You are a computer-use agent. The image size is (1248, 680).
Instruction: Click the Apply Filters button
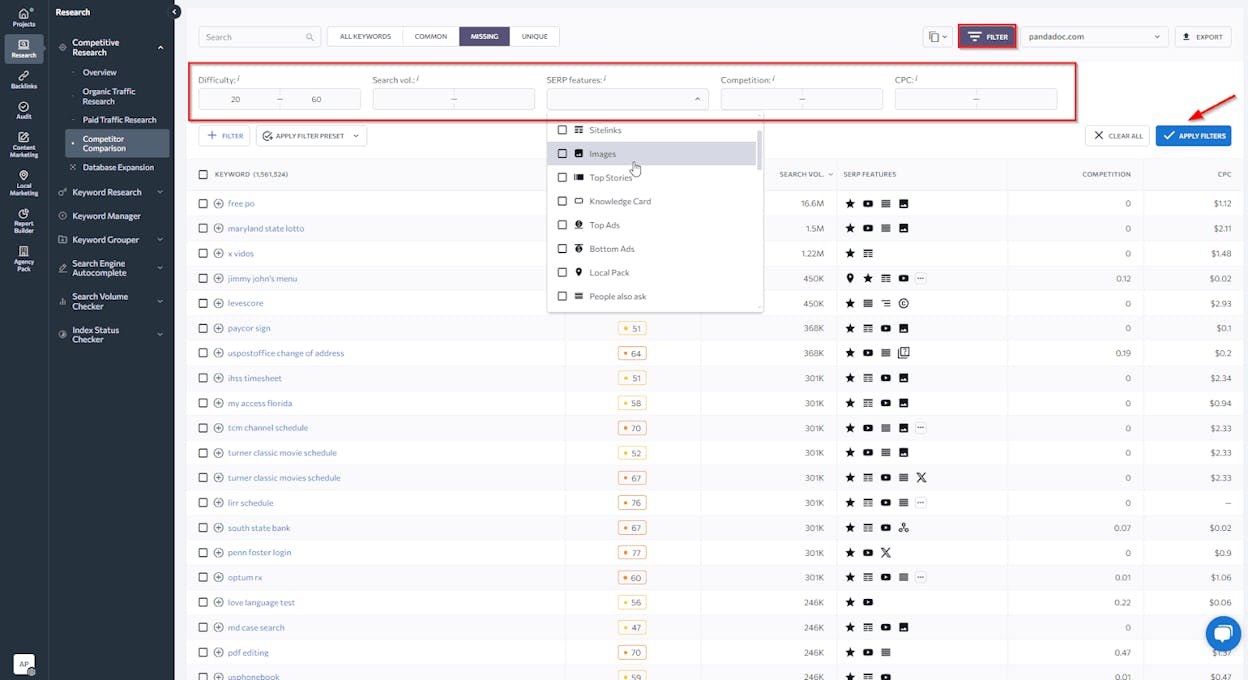(x=1193, y=136)
